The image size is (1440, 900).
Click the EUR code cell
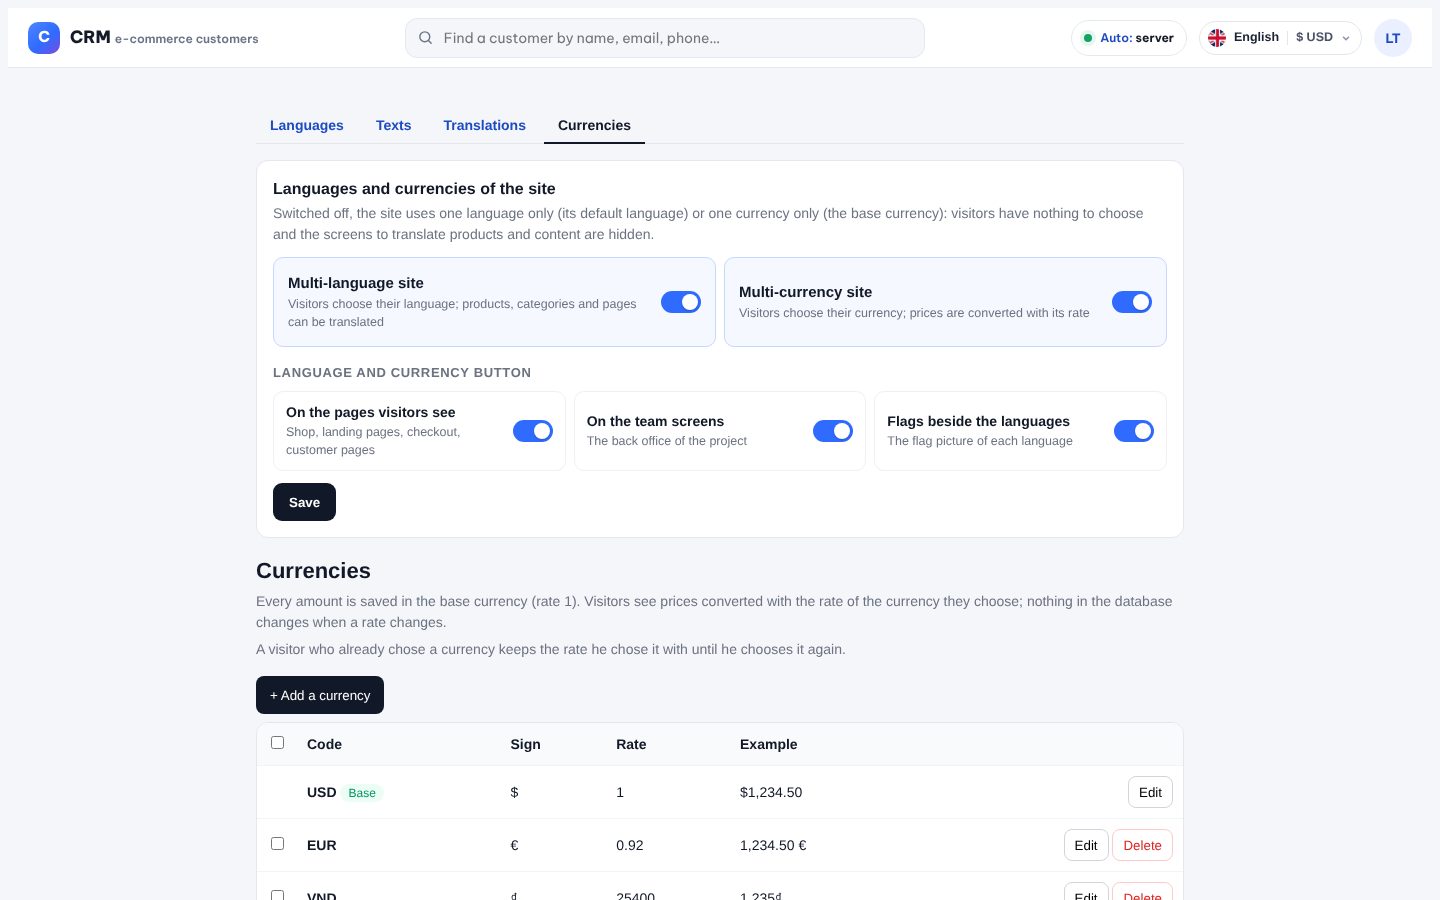[x=322, y=845]
